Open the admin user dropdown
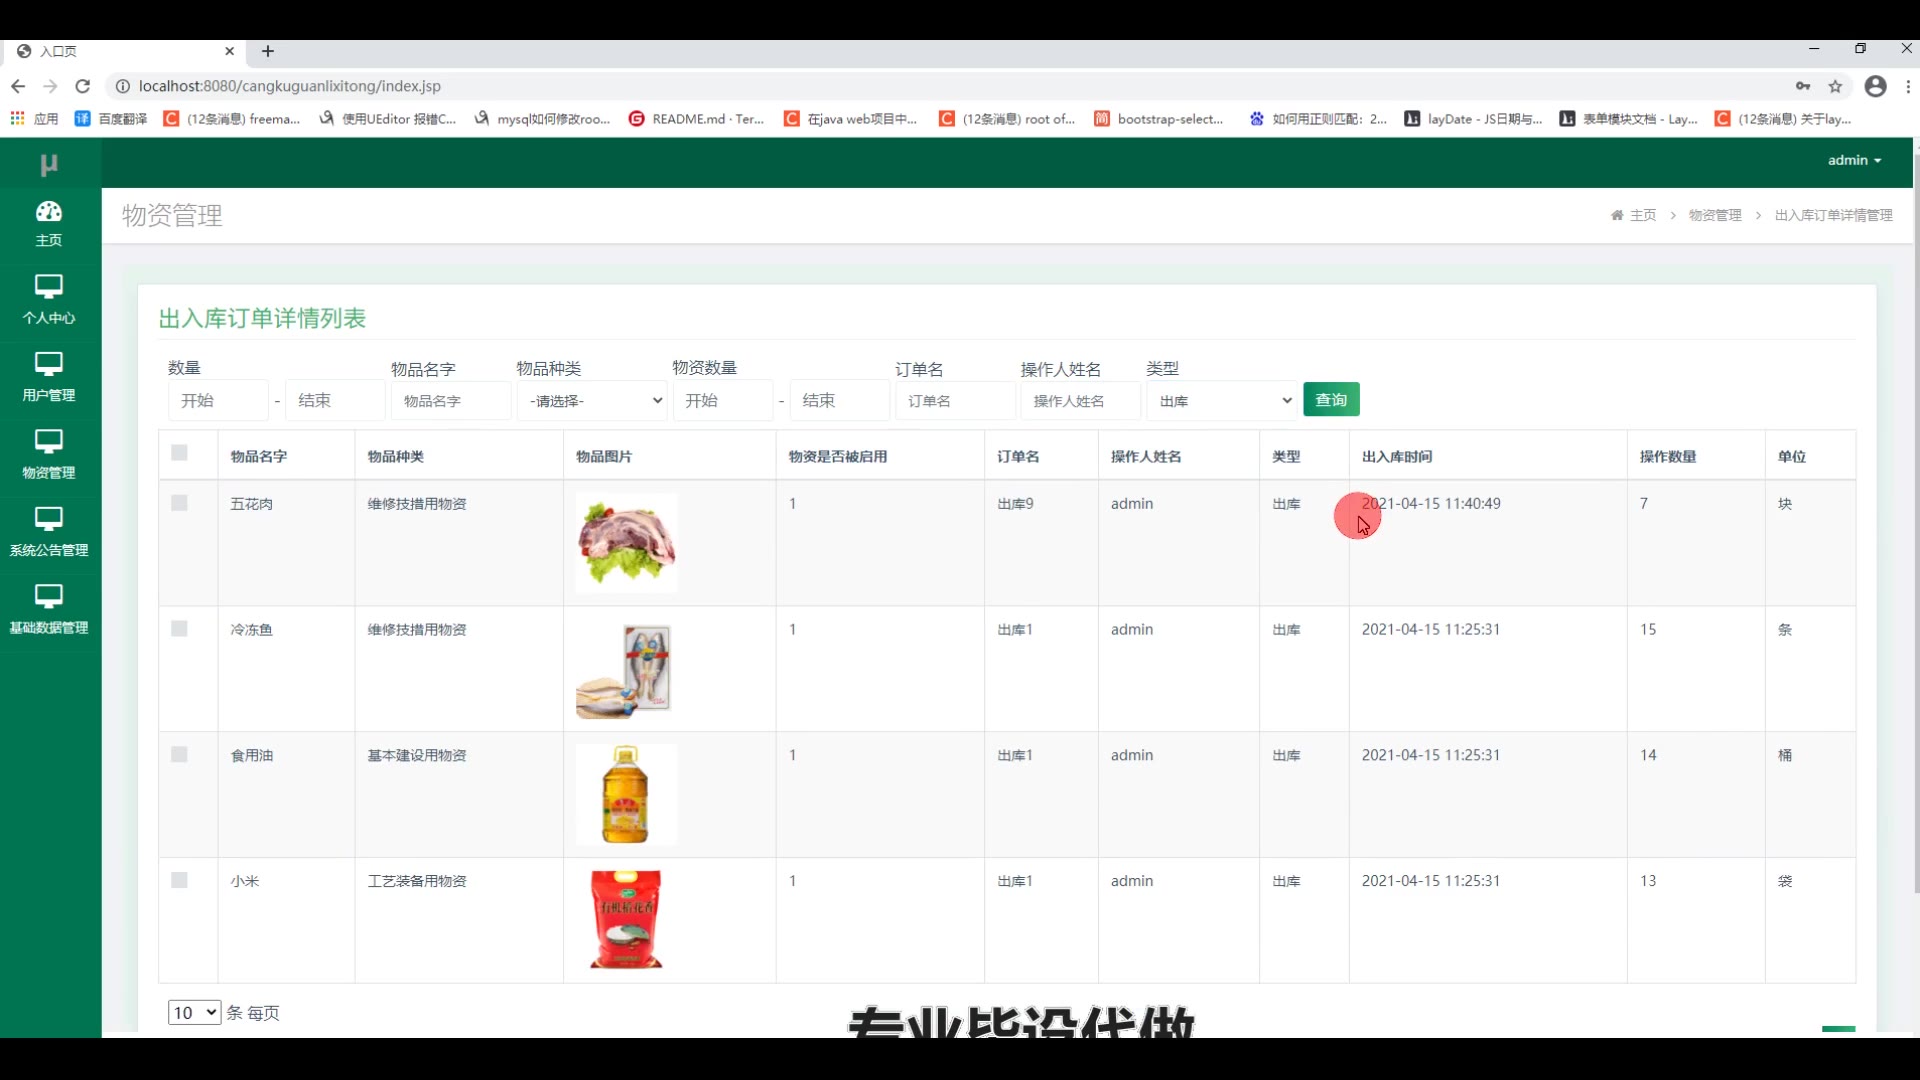 [1854, 160]
